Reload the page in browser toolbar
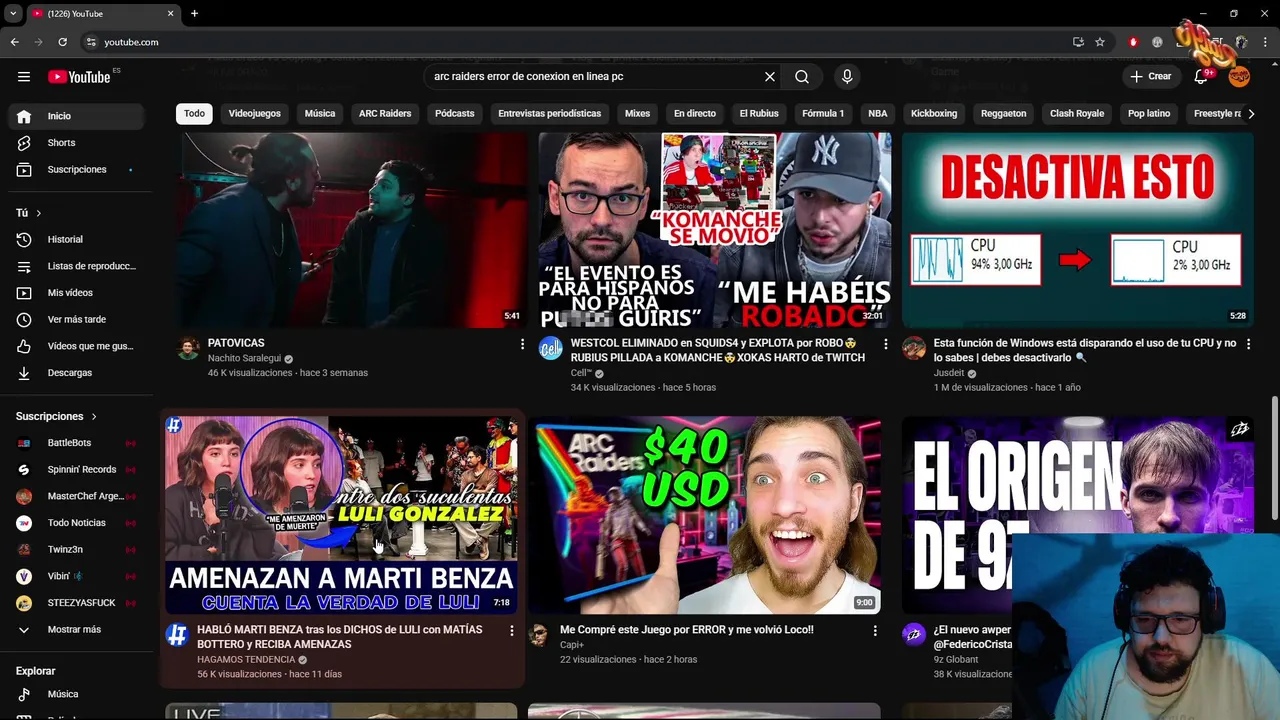The width and height of the screenshot is (1280, 720). tap(62, 42)
